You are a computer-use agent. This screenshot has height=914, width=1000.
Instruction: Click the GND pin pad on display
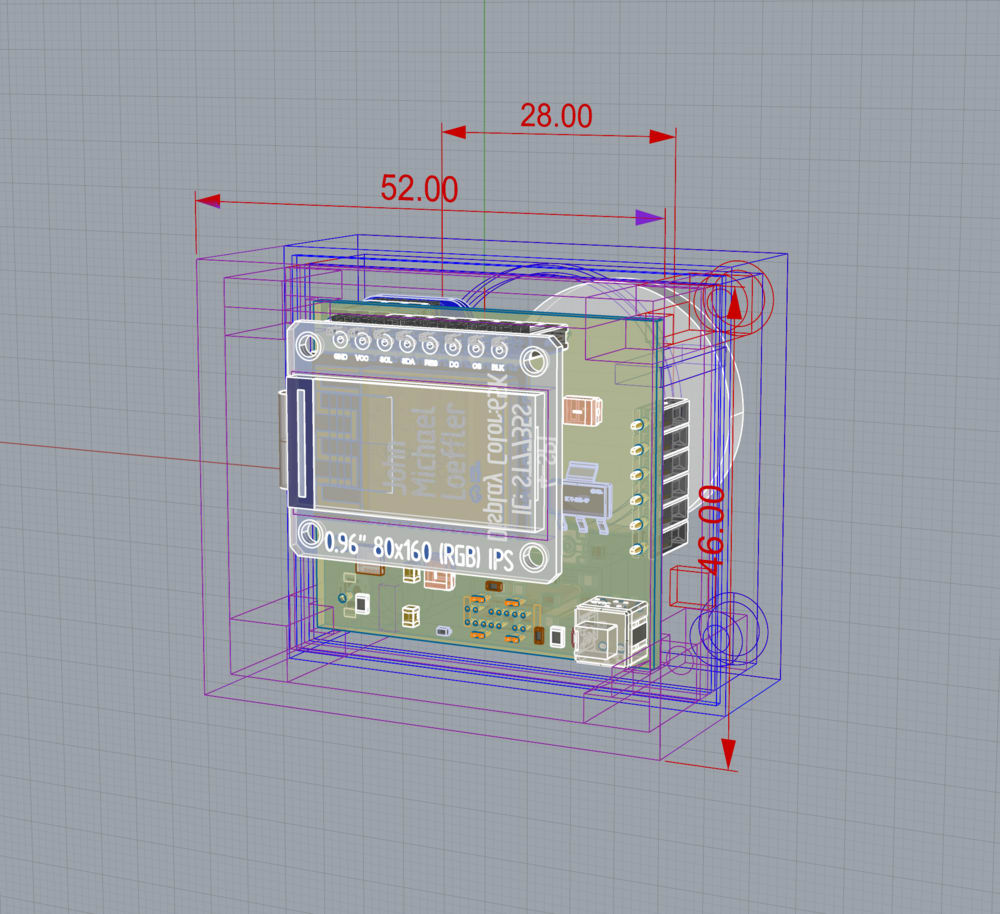[x=340, y=340]
